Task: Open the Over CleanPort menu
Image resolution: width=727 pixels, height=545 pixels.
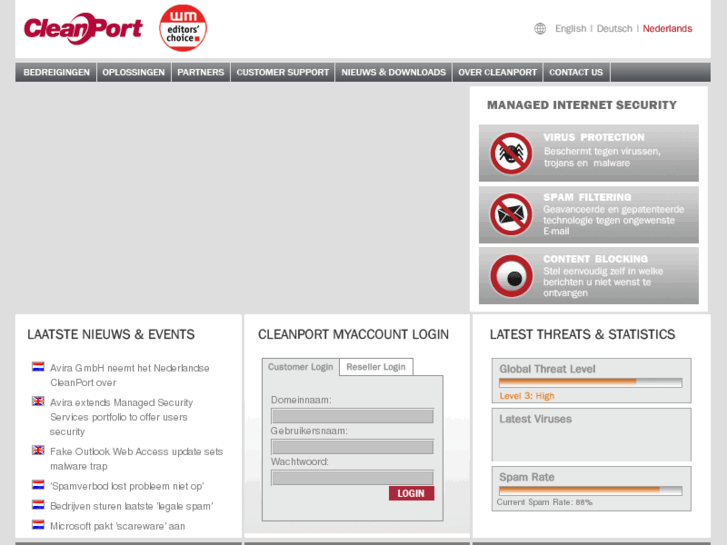Action: 497,72
